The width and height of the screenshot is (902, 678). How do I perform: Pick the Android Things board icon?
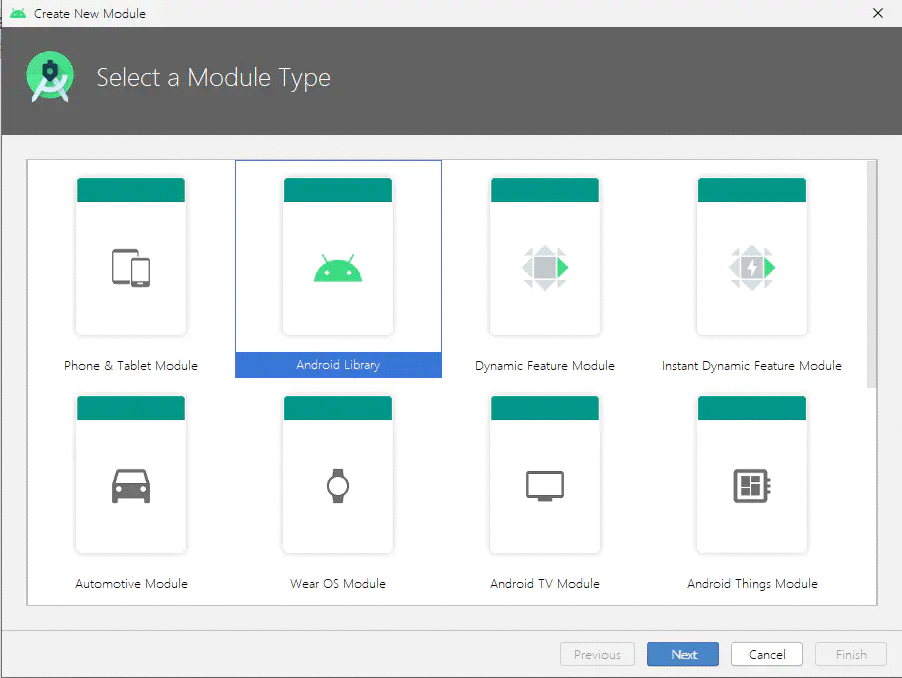coord(752,486)
